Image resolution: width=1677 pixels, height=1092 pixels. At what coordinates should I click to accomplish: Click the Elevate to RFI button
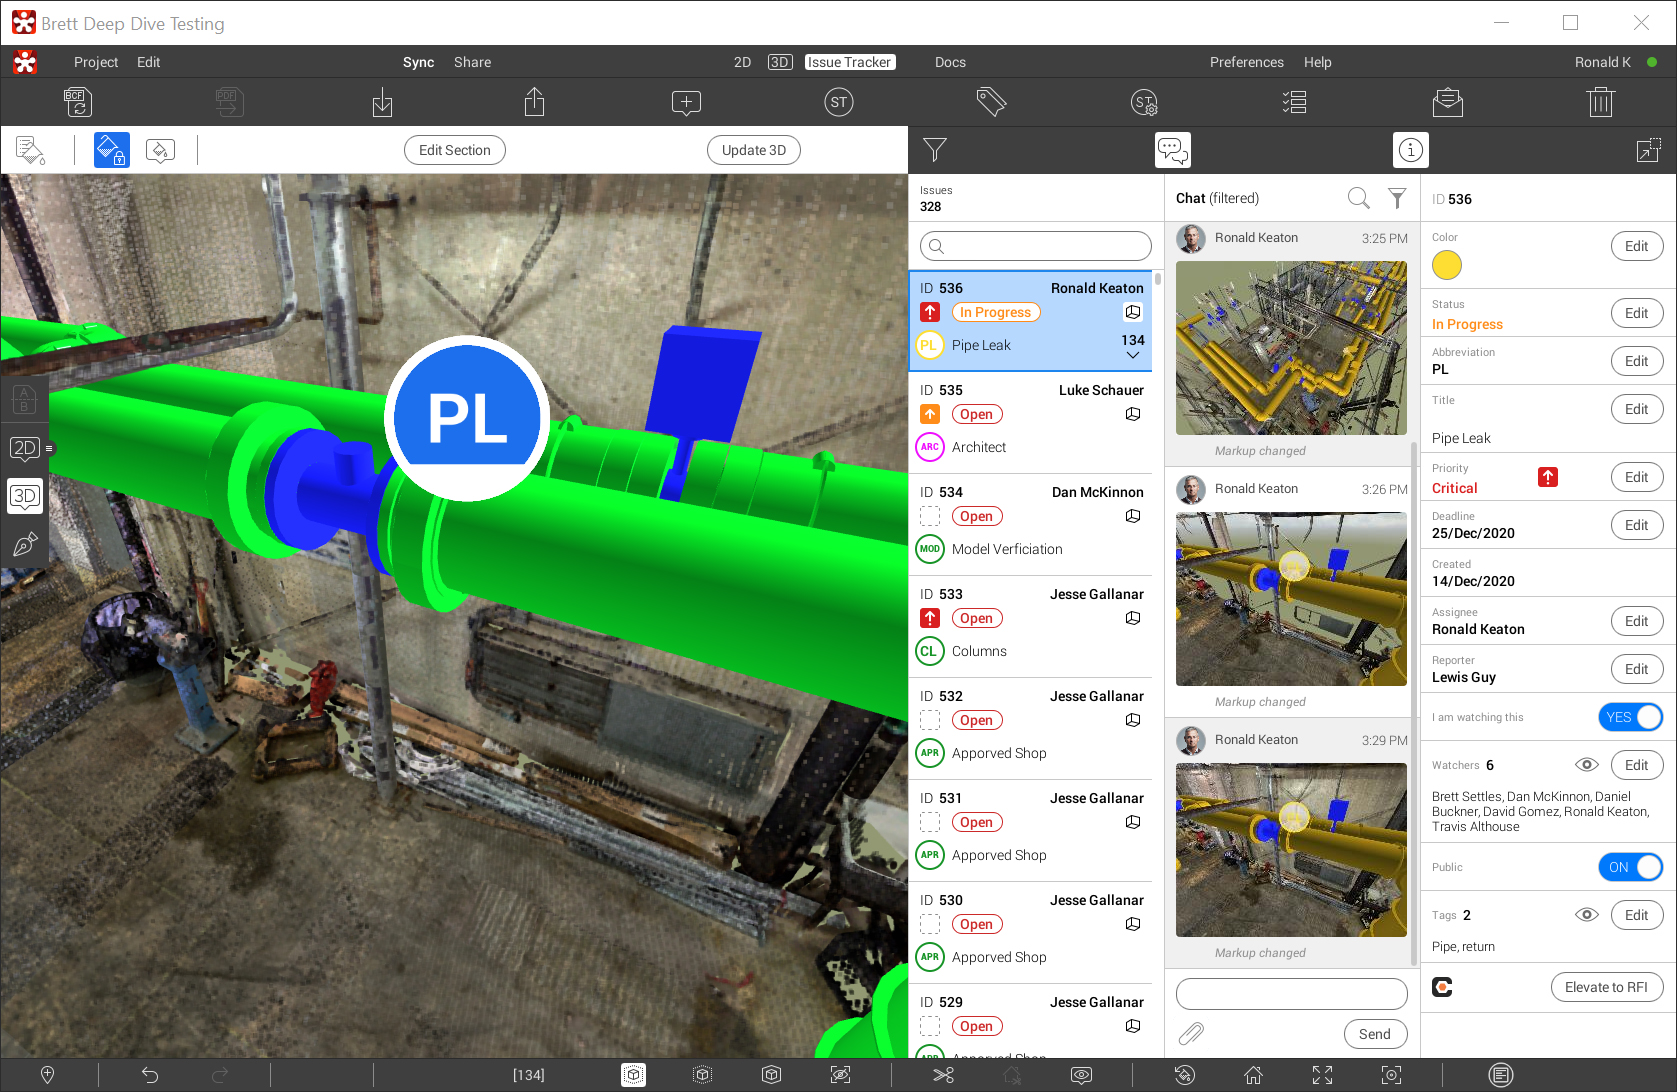[1605, 987]
